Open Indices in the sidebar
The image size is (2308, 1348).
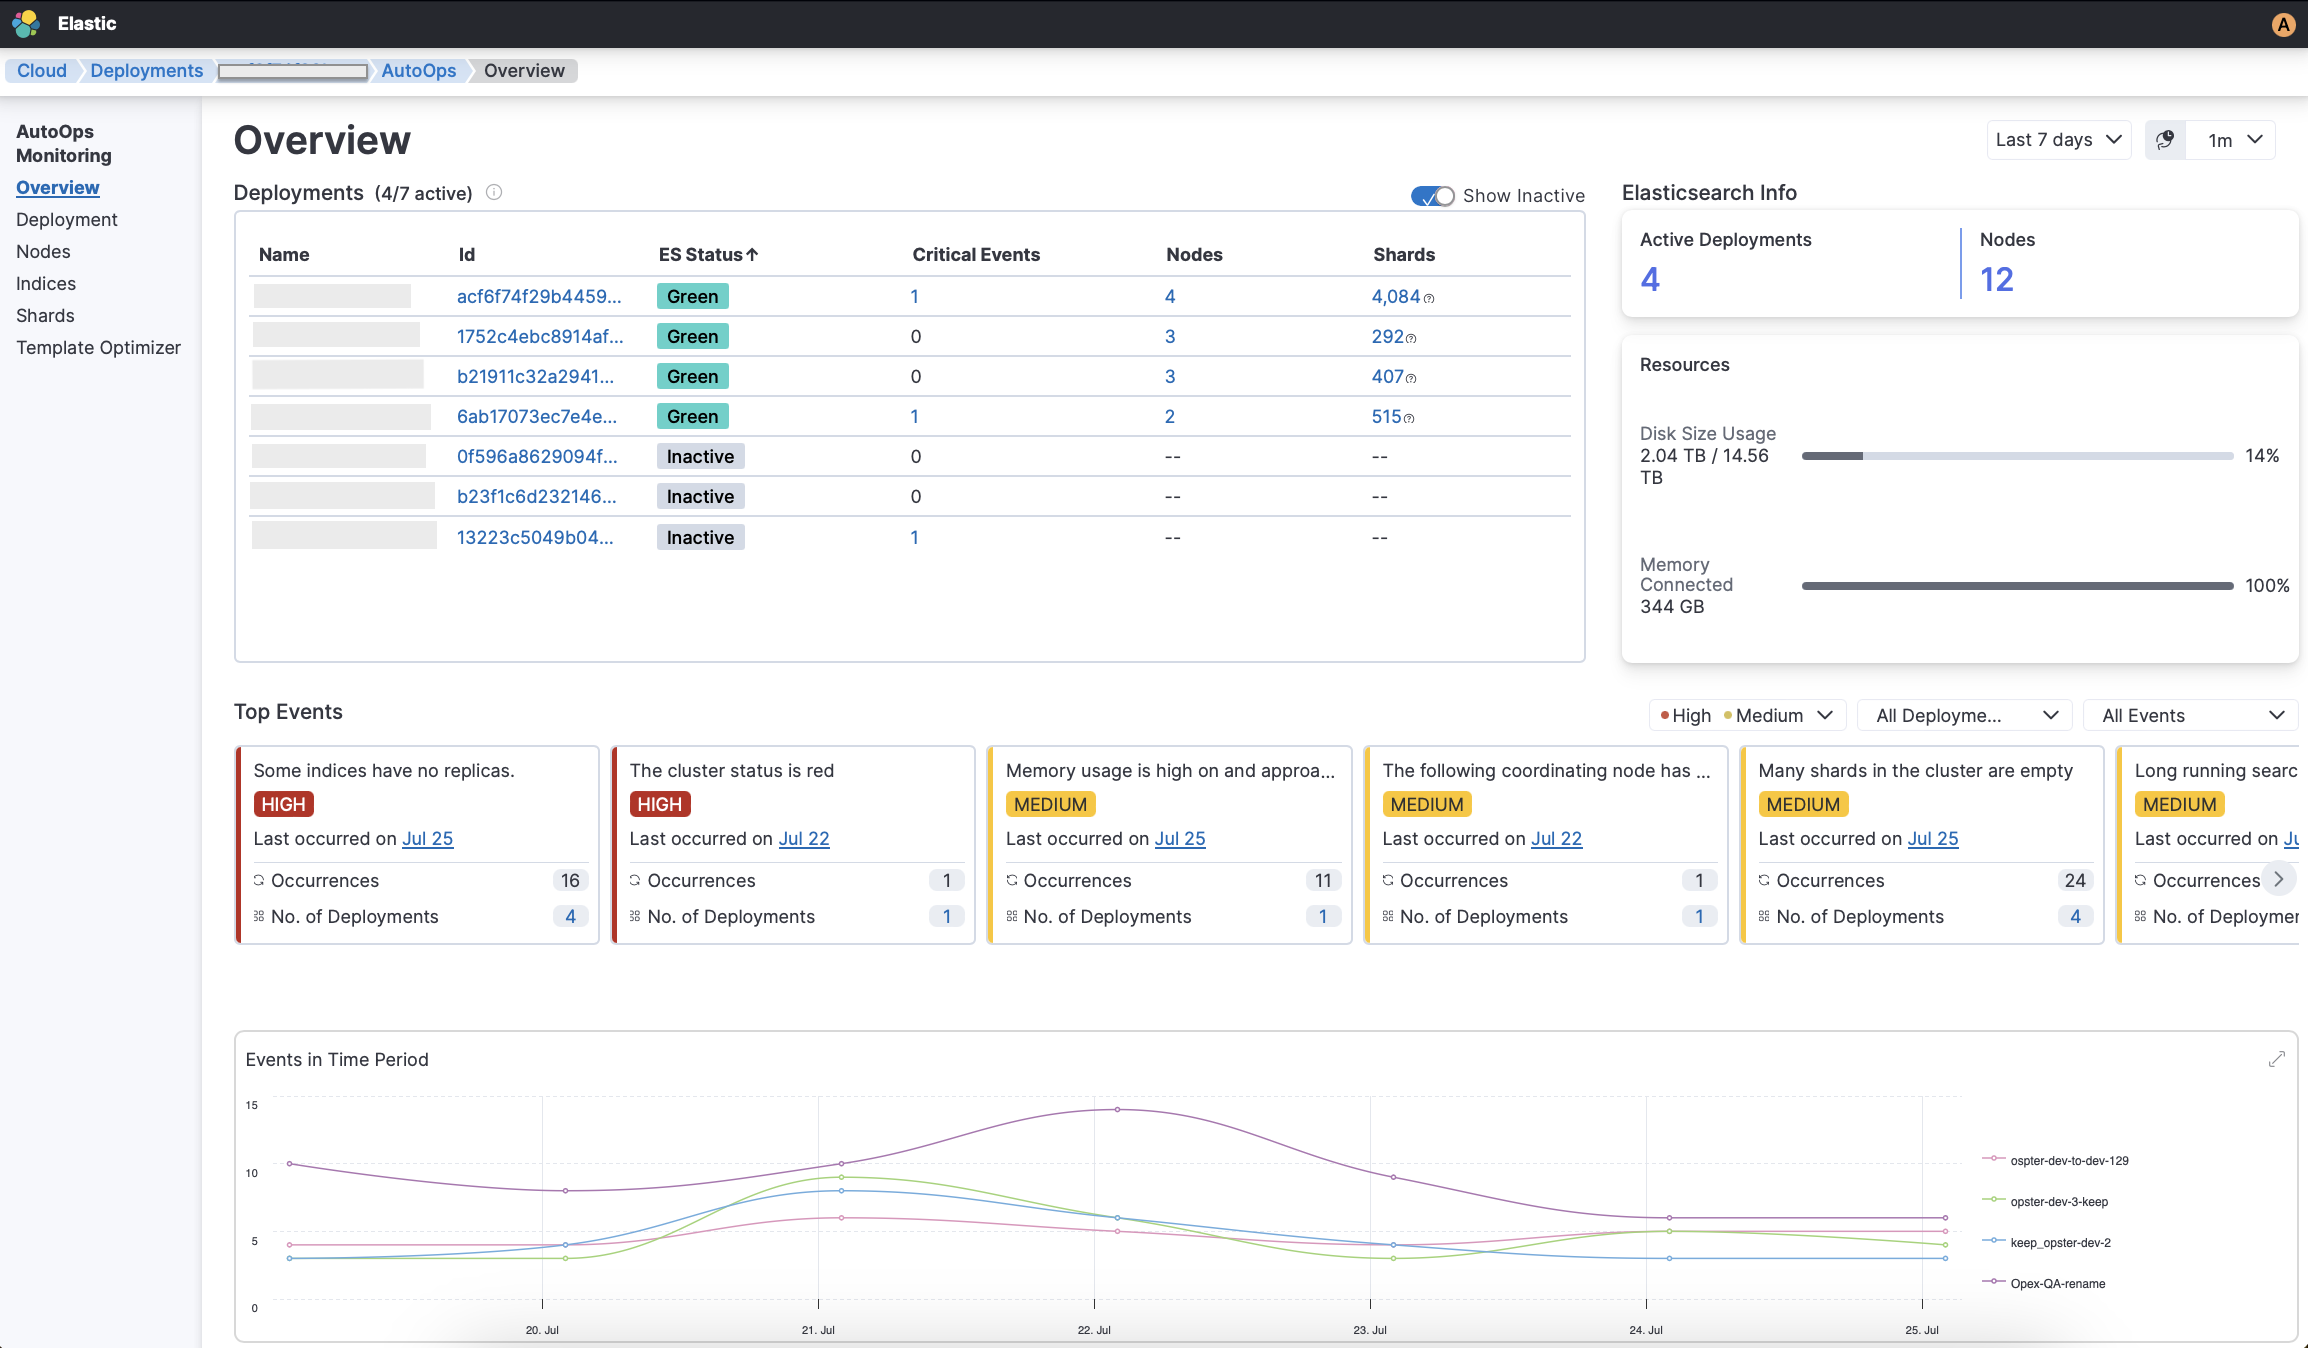coord(46,283)
